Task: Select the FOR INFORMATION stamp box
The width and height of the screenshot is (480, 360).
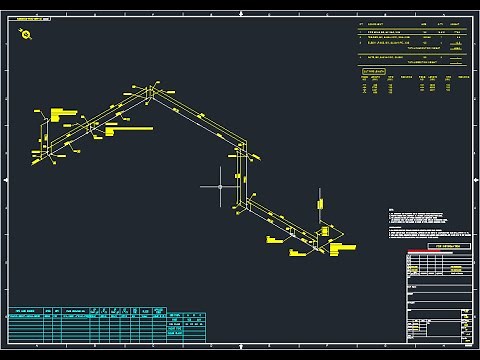Action: pyautogui.click(x=449, y=246)
